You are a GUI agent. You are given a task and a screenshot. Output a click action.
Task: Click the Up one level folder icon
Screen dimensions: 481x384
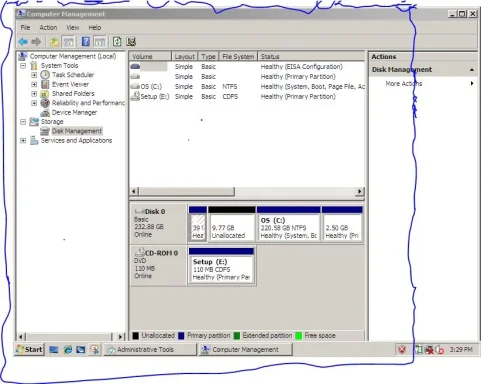click(54, 42)
